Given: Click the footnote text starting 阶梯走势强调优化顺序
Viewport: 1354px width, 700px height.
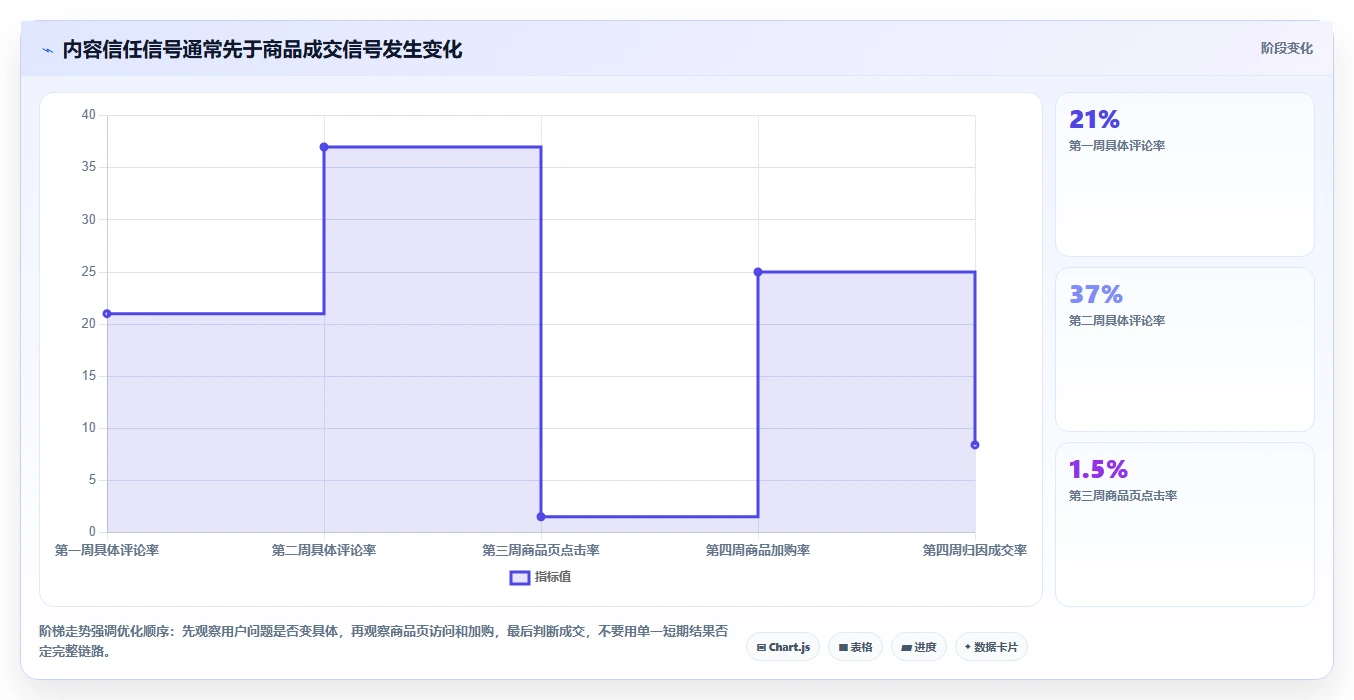Looking at the screenshot, I should [383, 642].
